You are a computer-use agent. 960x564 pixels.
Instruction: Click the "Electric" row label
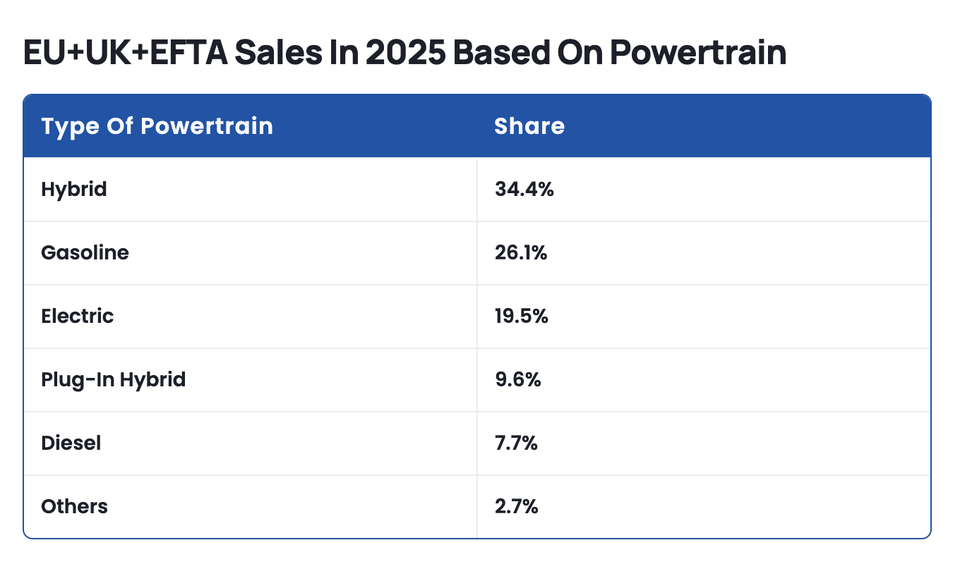[x=78, y=316]
